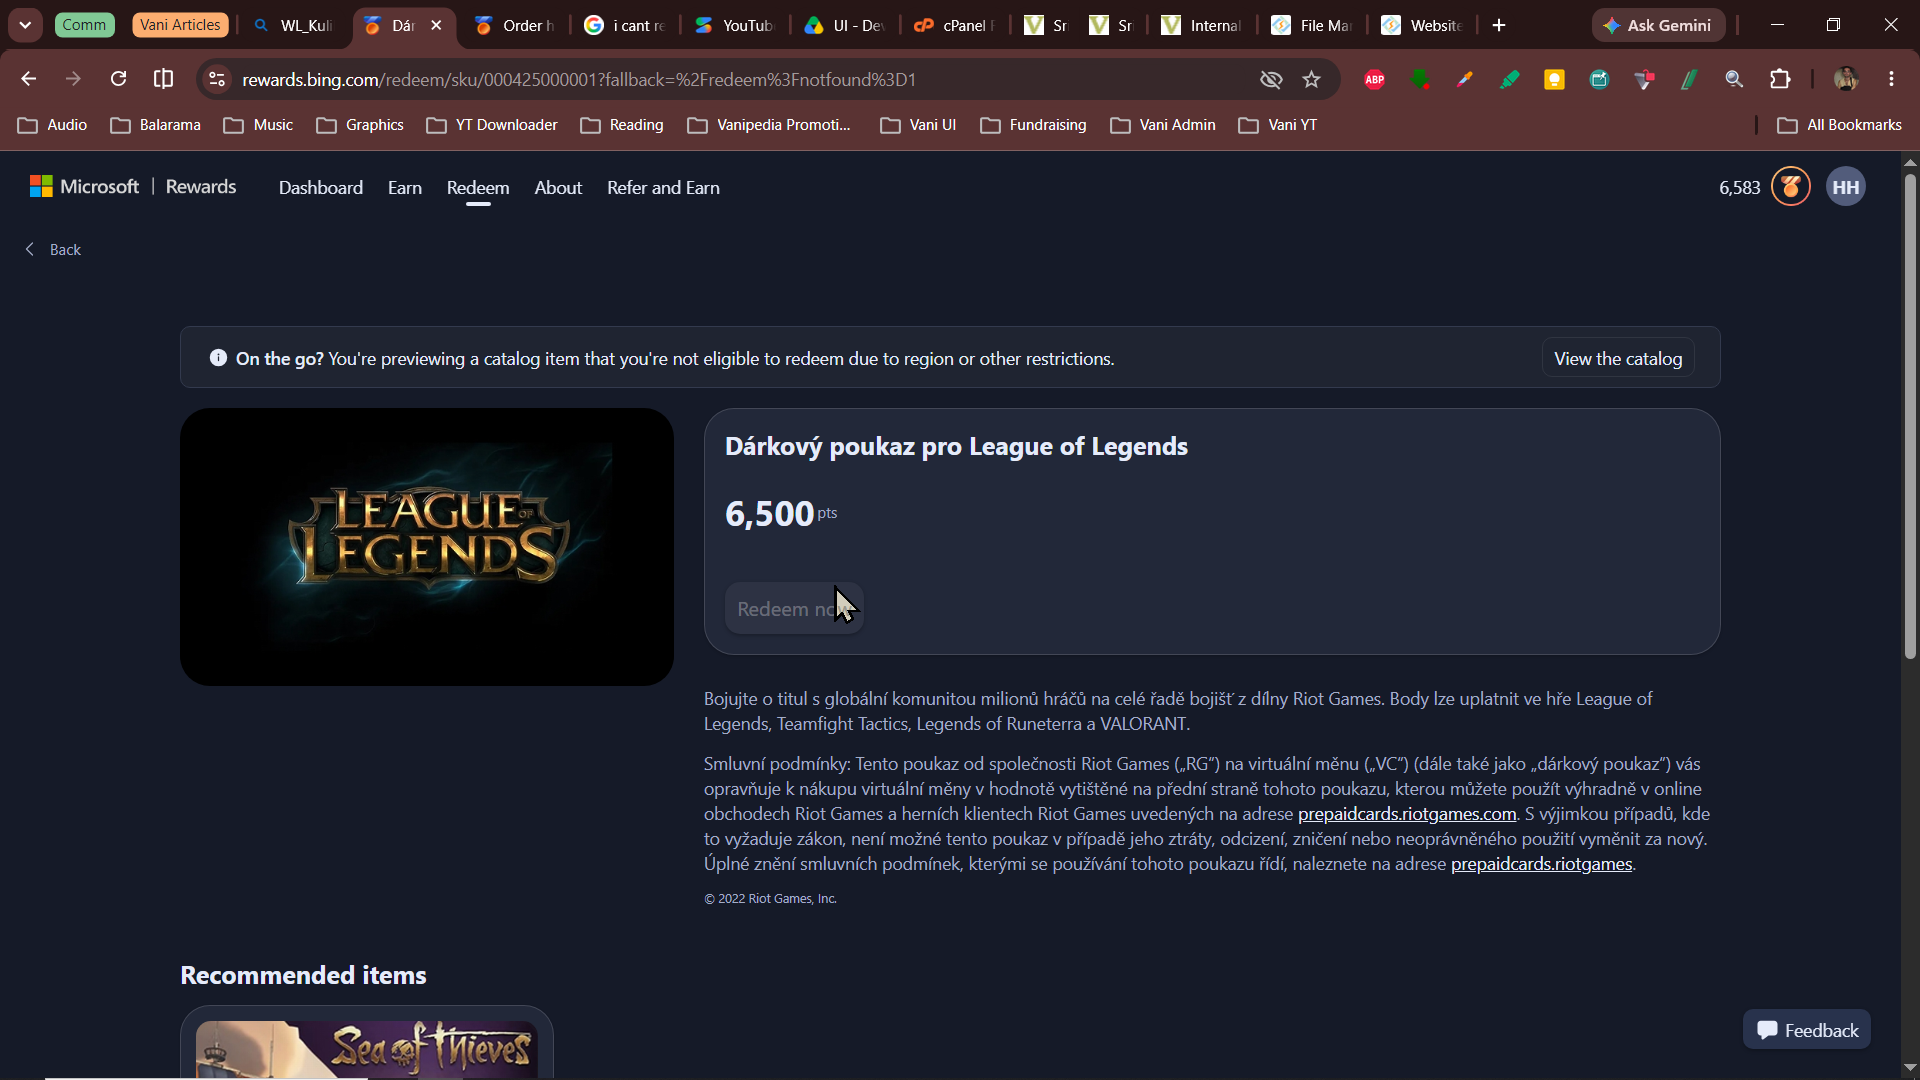Screen dimensions: 1920x1080
Task: Click the Redeem now button
Action: pyautogui.click(x=794, y=609)
